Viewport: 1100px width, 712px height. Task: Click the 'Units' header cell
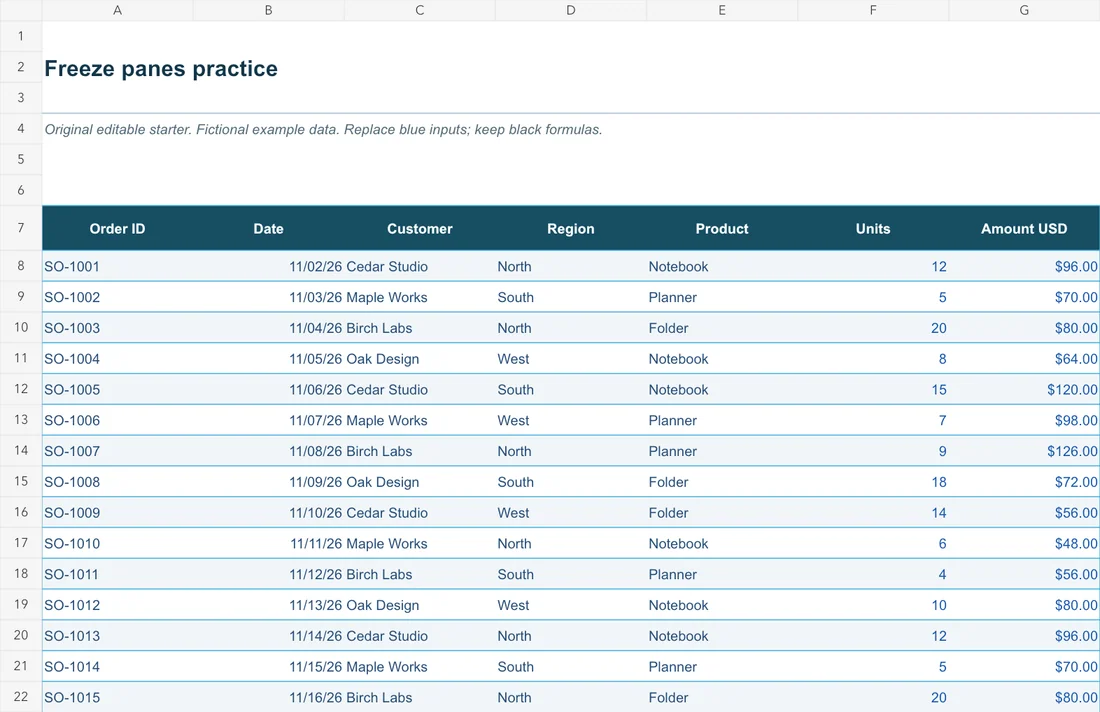coord(873,229)
